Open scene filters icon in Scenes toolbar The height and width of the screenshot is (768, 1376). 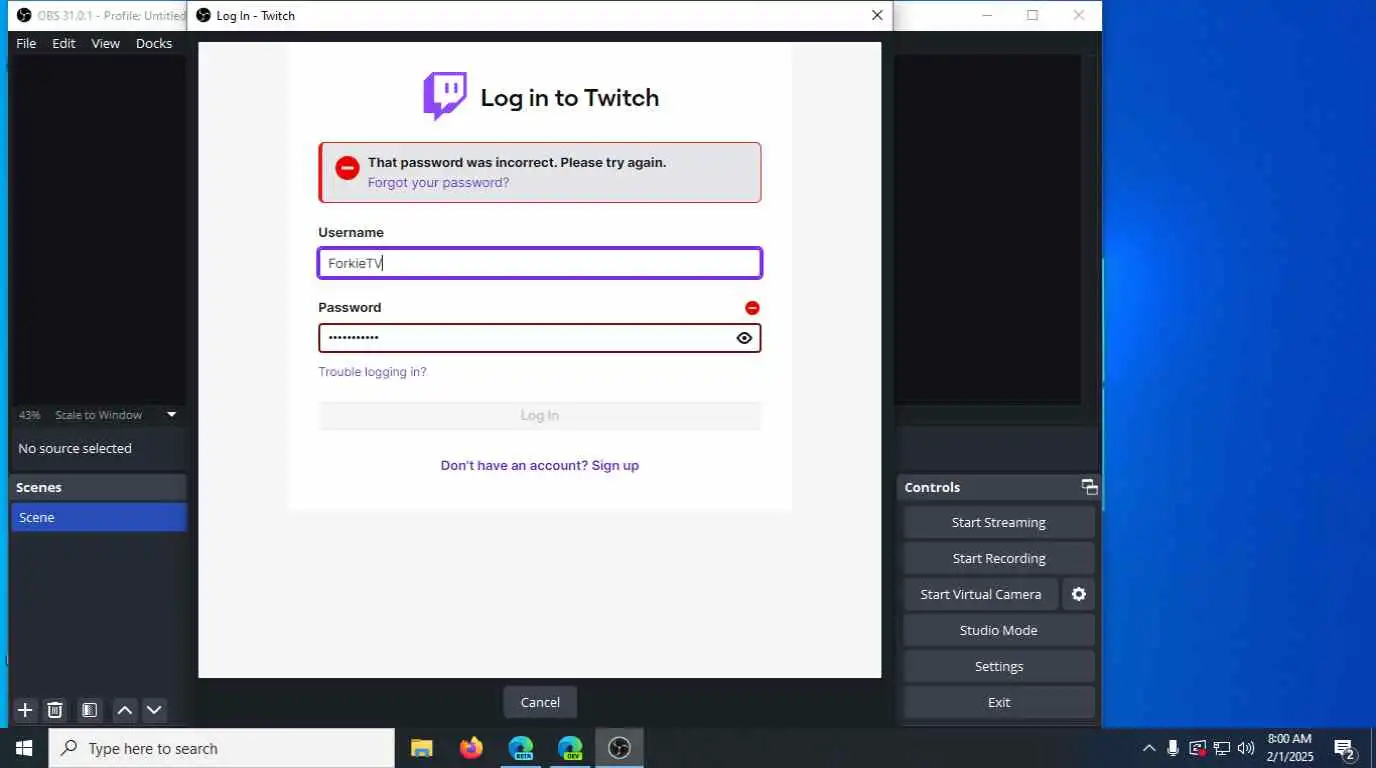point(89,710)
